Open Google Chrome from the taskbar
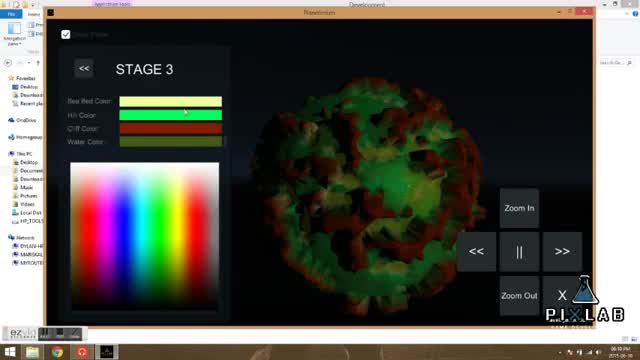Viewport: 640px width, 360px height. [57, 352]
